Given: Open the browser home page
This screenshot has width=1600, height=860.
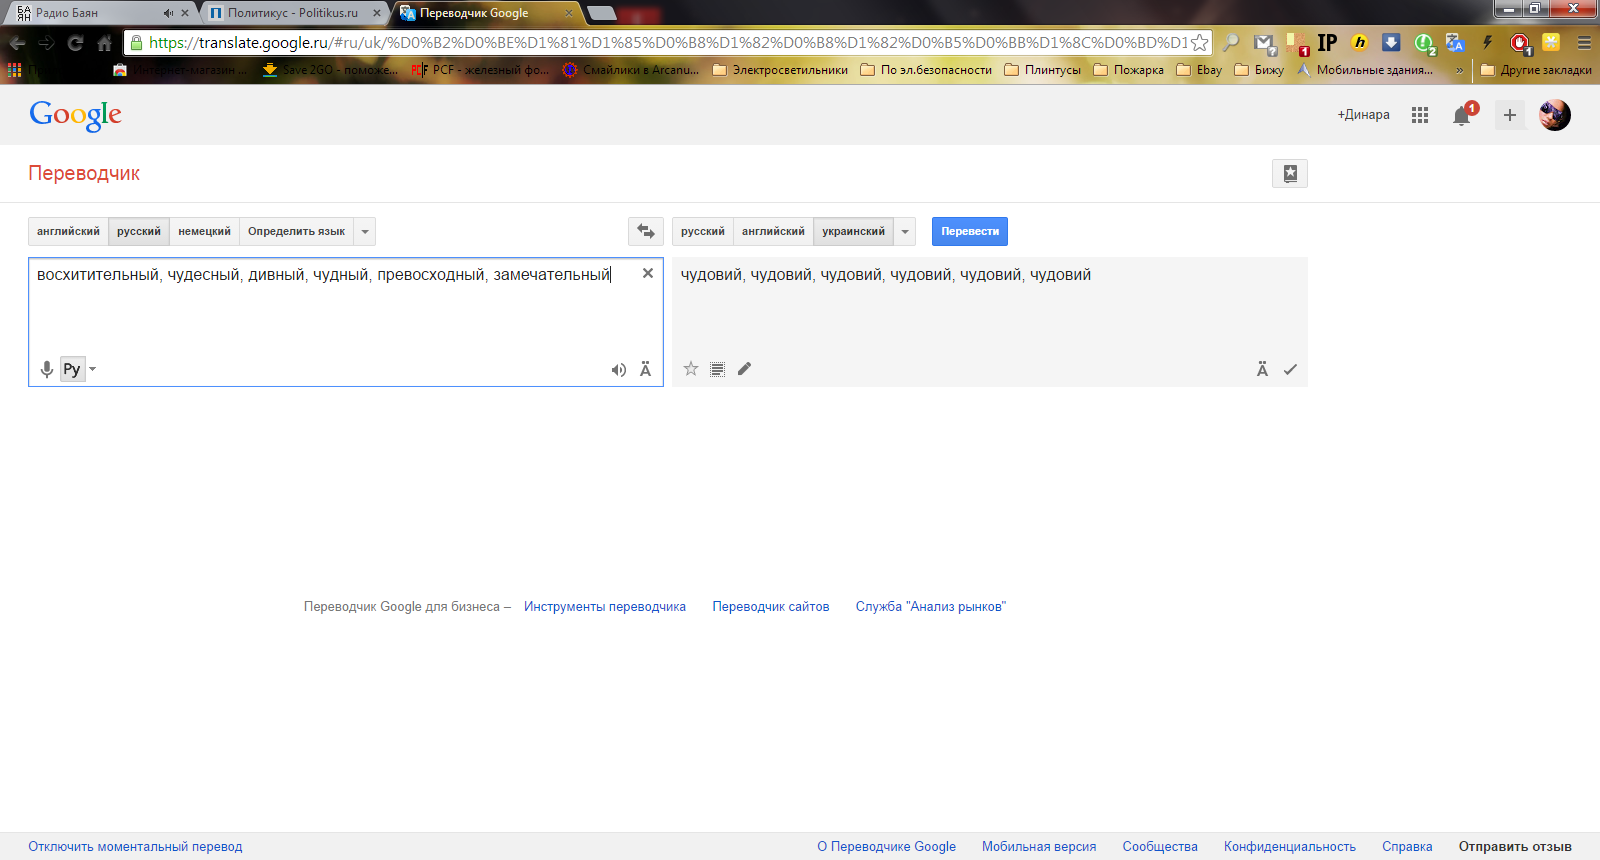Looking at the screenshot, I should click(x=104, y=43).
